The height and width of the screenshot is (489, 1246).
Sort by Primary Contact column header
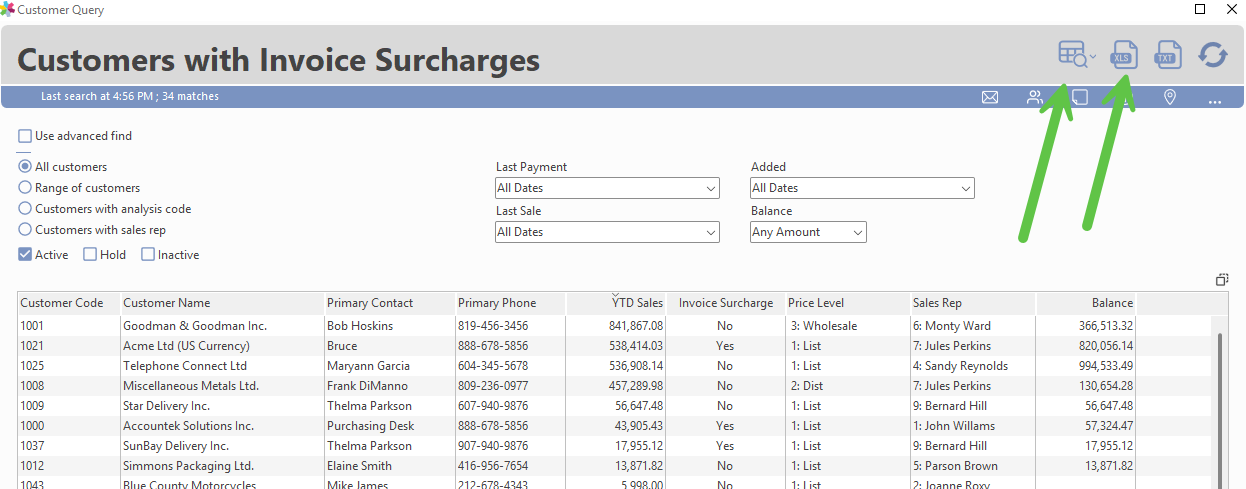[389, 303]
